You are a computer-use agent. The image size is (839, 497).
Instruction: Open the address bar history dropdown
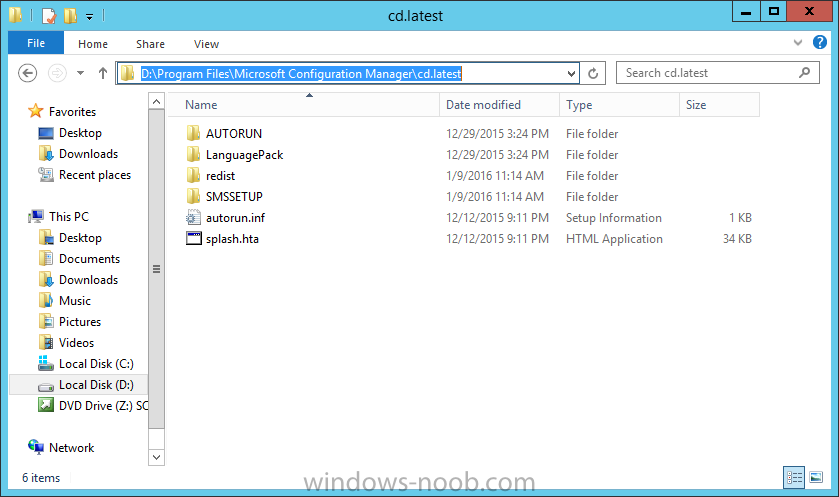[x=571, y=73]
